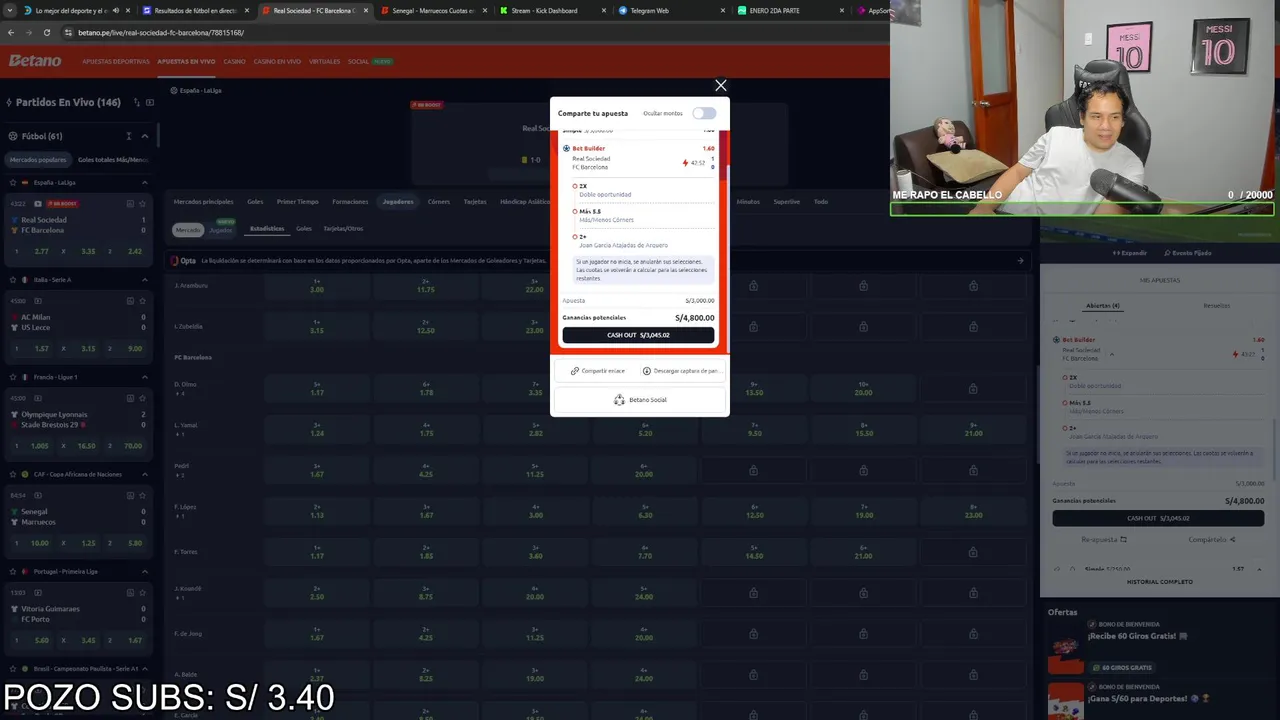Image resolution: width=1280 pixels, height=720 pixels.
Task: Collapse the Portugal - Primeira Liga group
Action: 144,571
